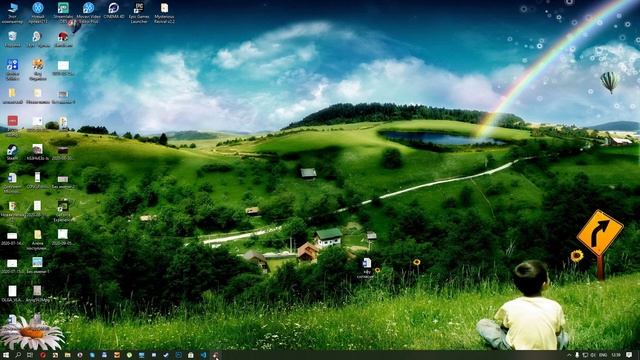Click the microphone icon in system tray
The image size is (640, 360).
(577, 356)
